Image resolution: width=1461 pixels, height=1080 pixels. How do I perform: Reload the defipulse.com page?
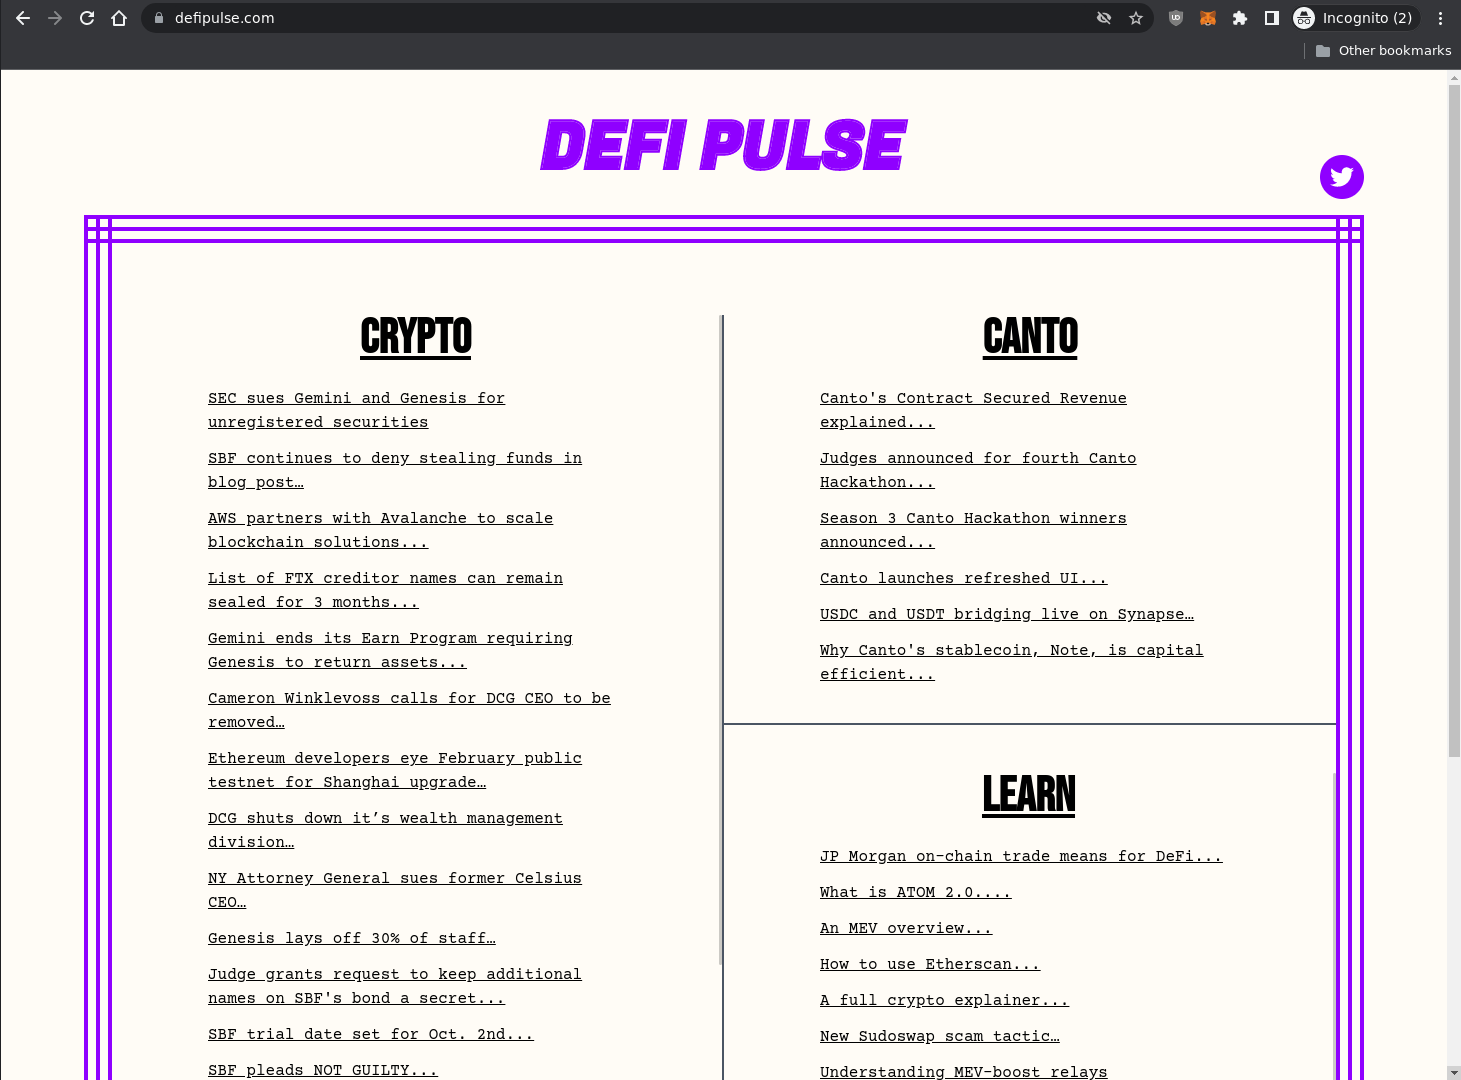(x=86, y=17)
